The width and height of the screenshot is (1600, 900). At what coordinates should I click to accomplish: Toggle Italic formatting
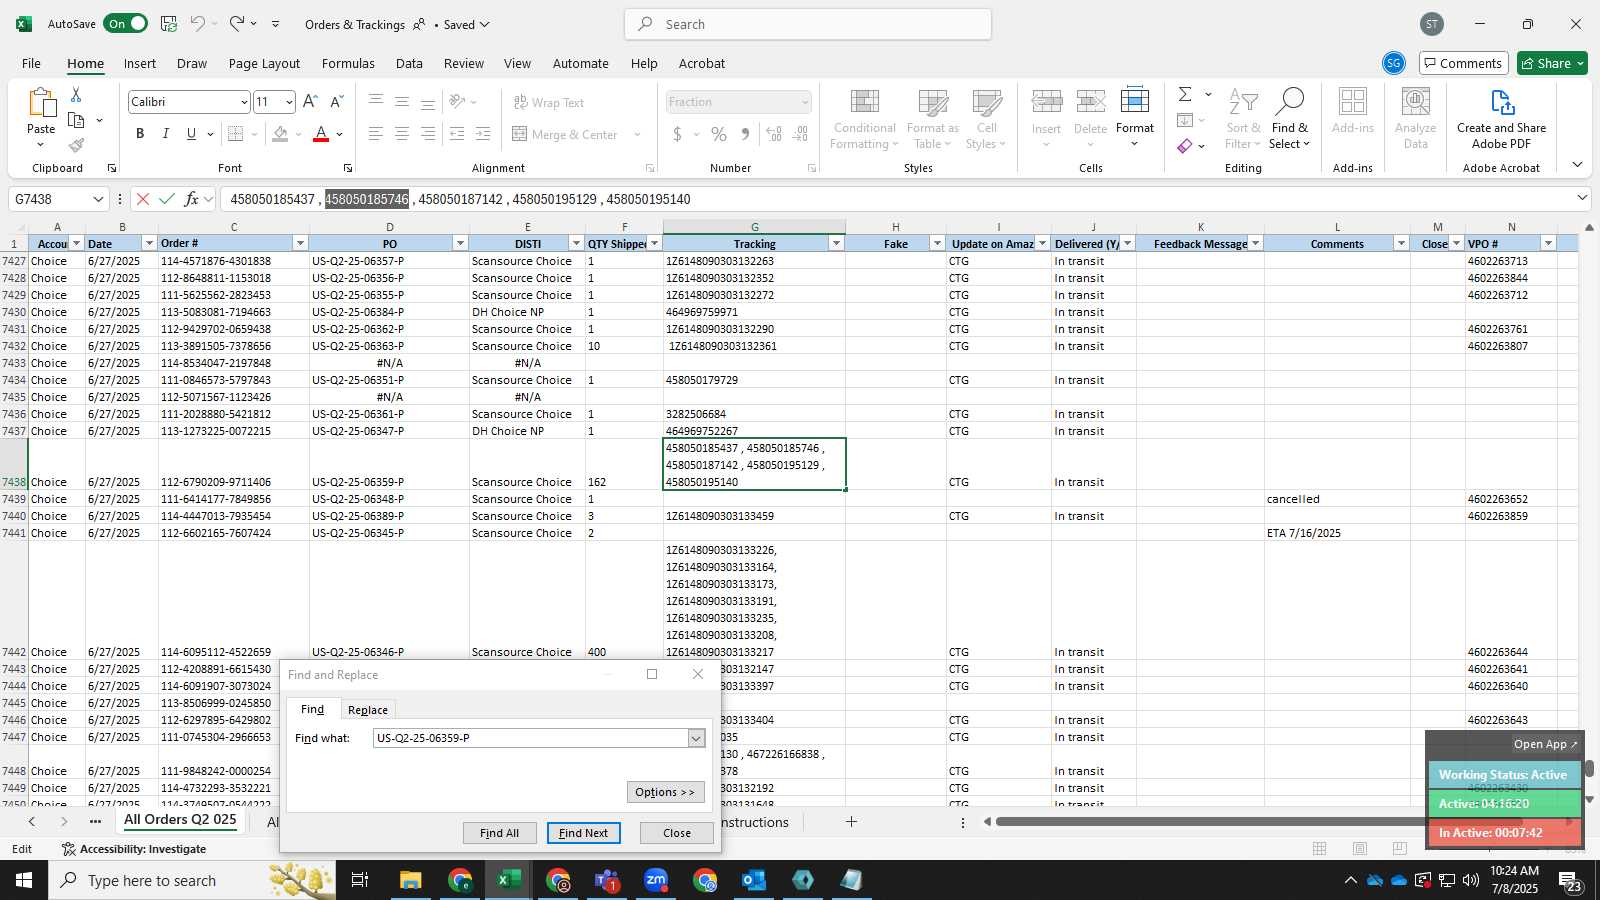(166, 134)
